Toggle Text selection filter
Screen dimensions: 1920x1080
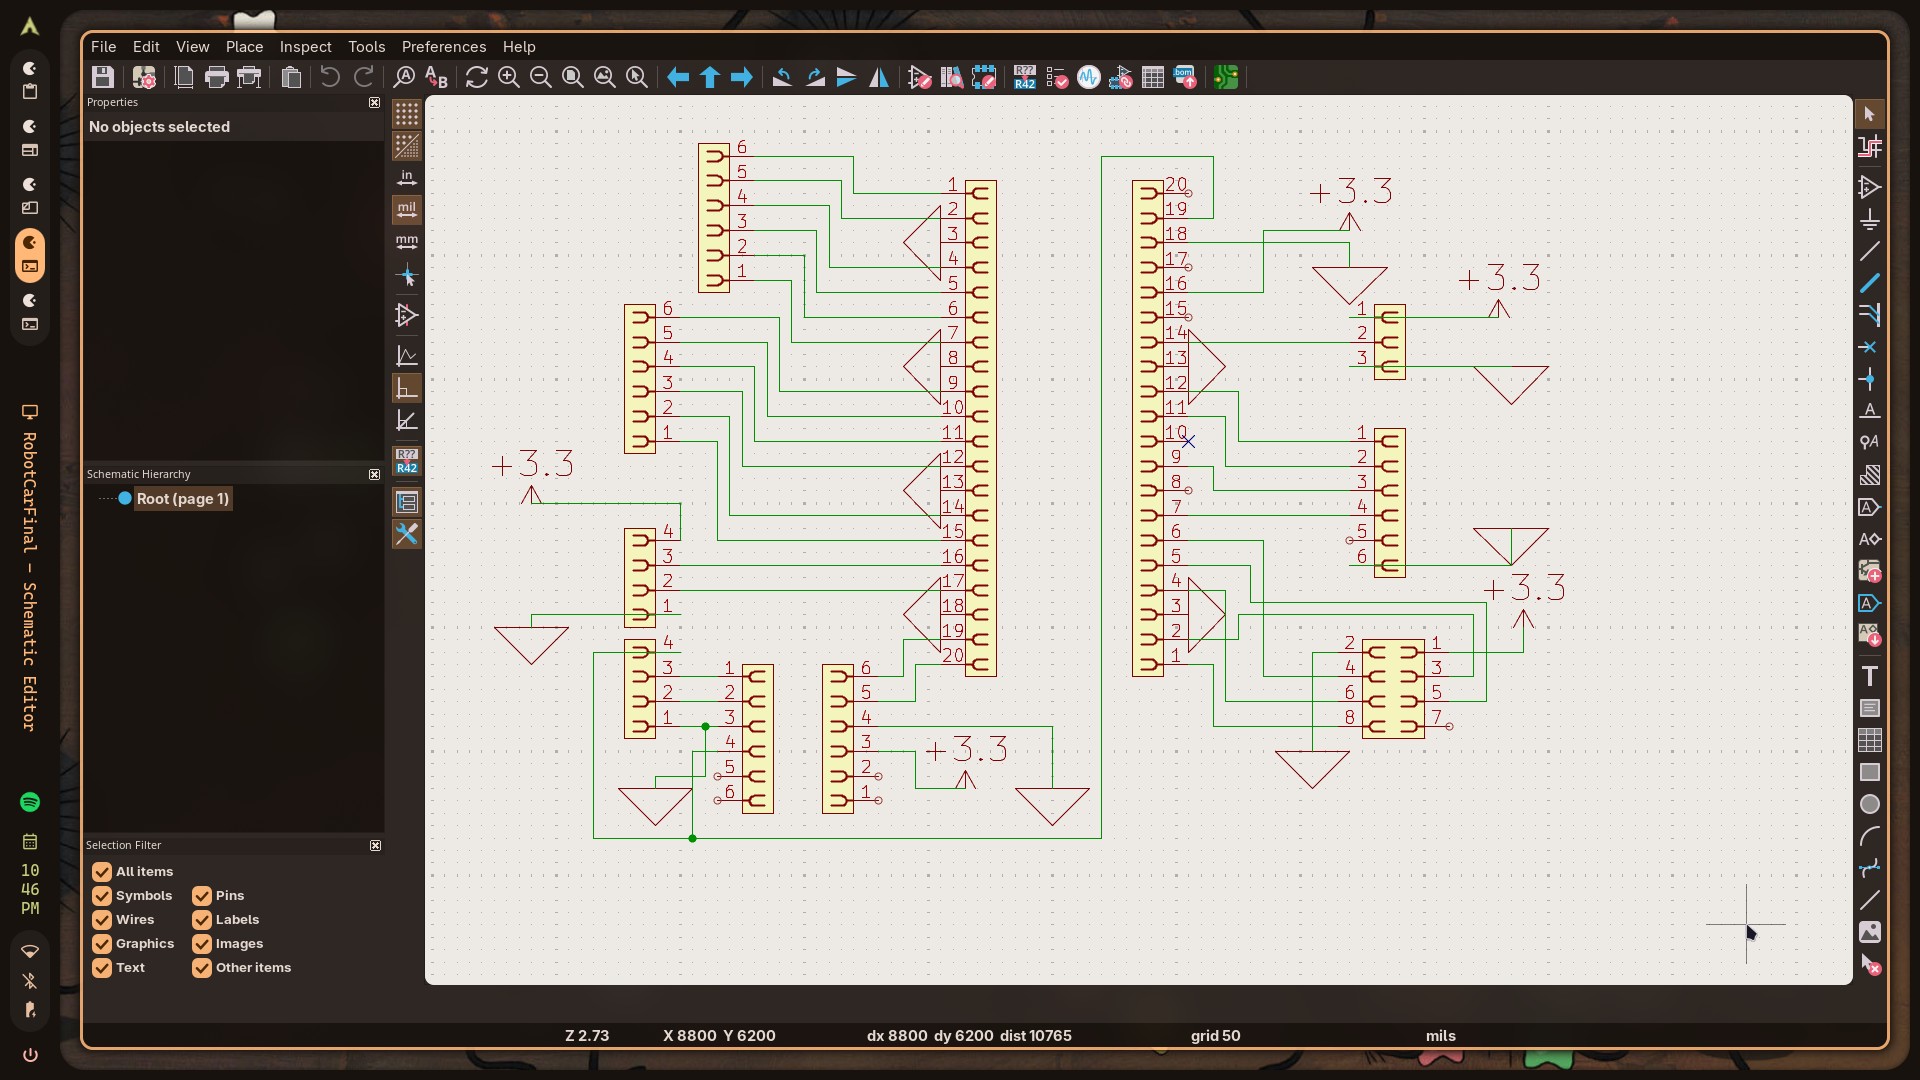[x=102, y=968]
